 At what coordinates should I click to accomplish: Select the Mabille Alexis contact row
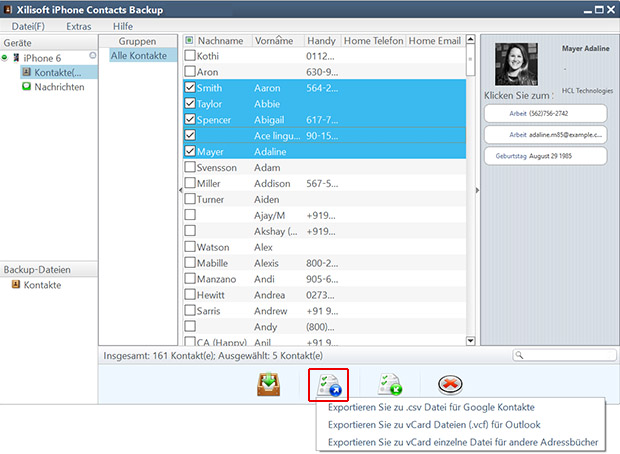[324, 263]
